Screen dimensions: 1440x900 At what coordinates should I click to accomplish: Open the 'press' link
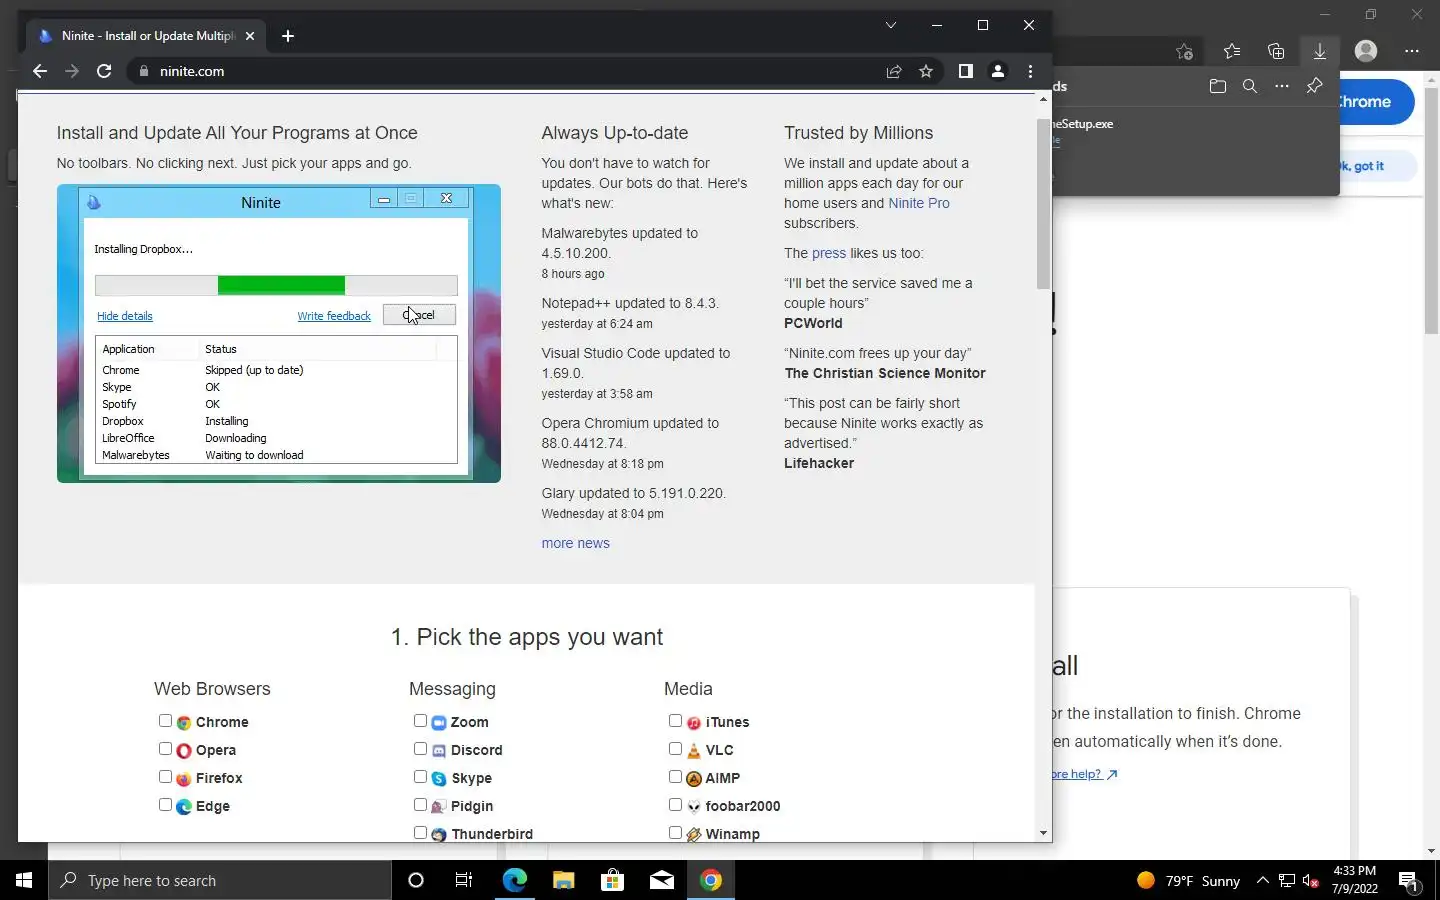pyautogui.click(x=829, y=253)
